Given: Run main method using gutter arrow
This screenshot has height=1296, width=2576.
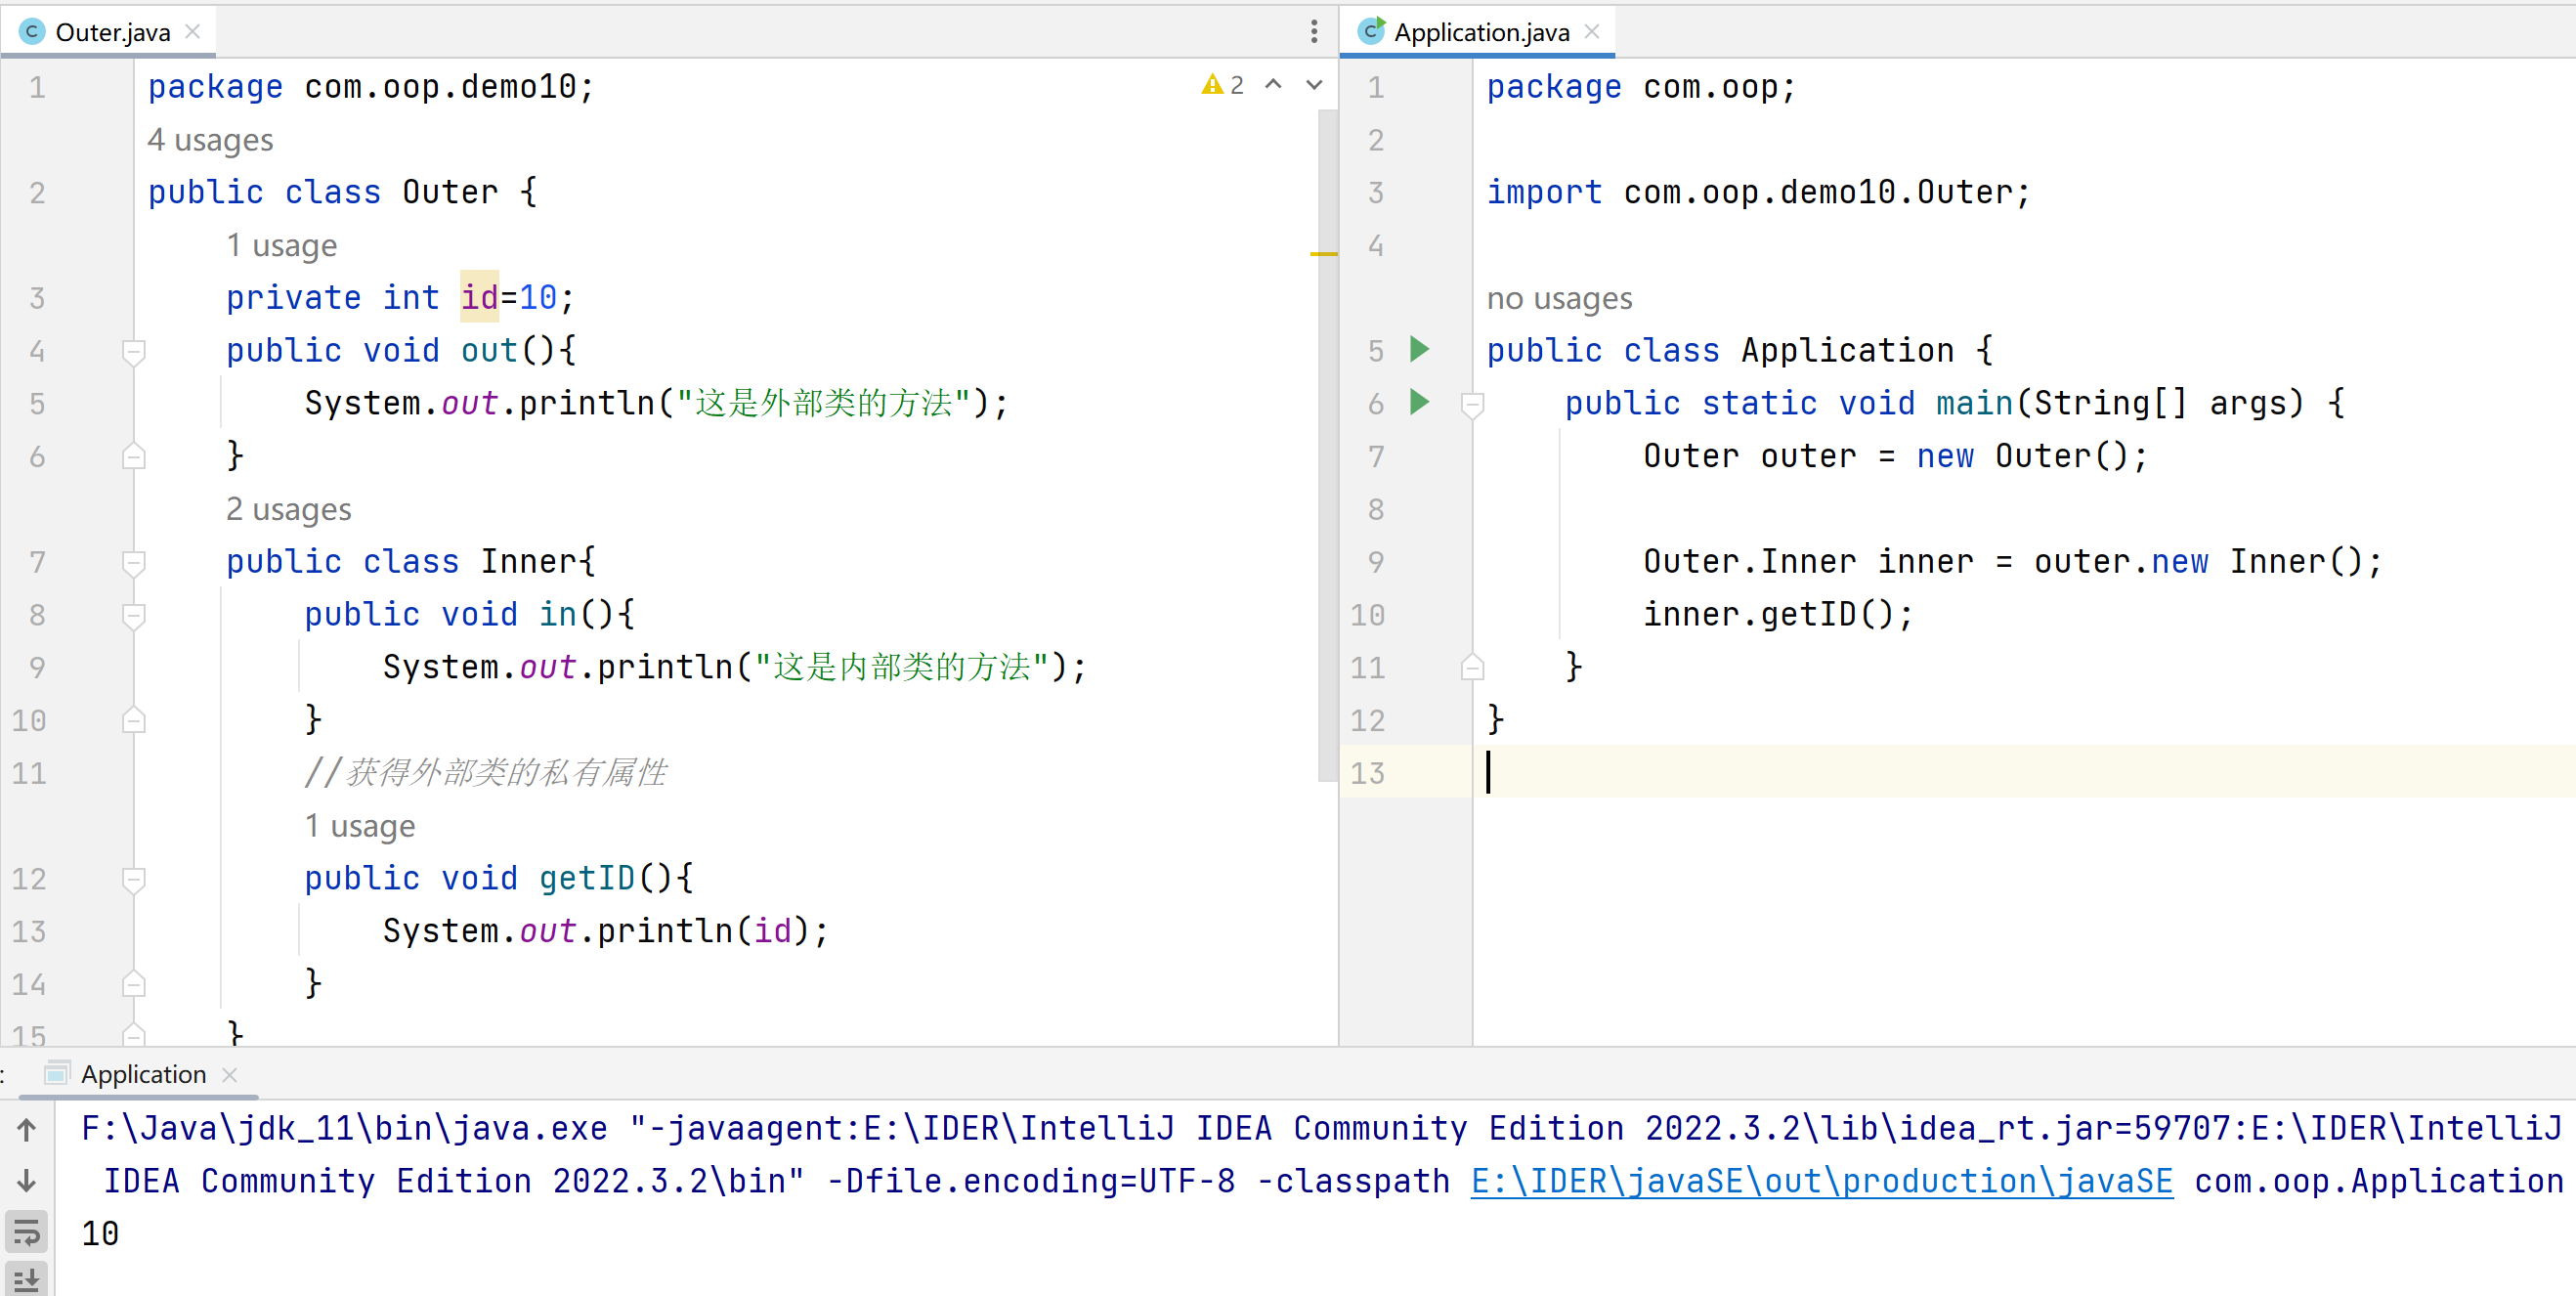Looking at the screenshot, I should (x=1418, y=402).
